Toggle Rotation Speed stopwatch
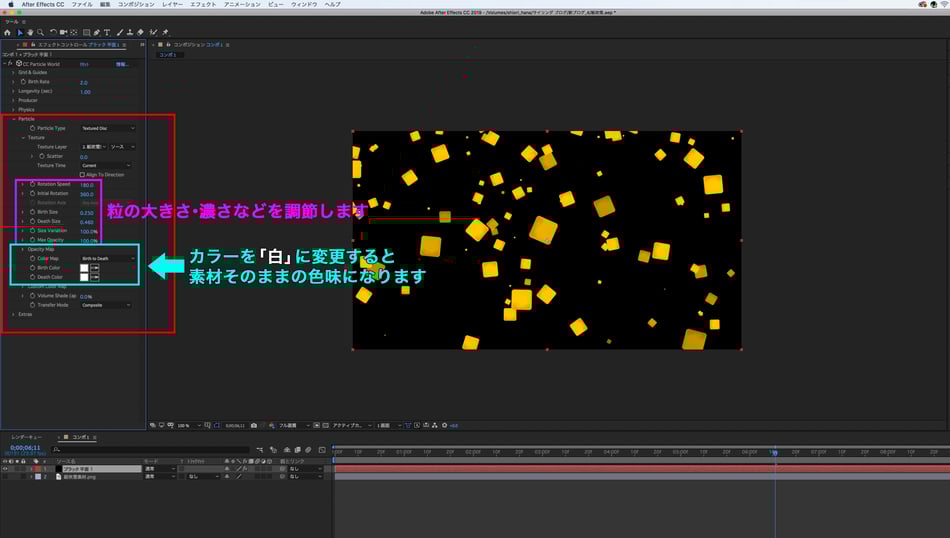This screenshot has height=538, width=950. click(x=32, y=184)
